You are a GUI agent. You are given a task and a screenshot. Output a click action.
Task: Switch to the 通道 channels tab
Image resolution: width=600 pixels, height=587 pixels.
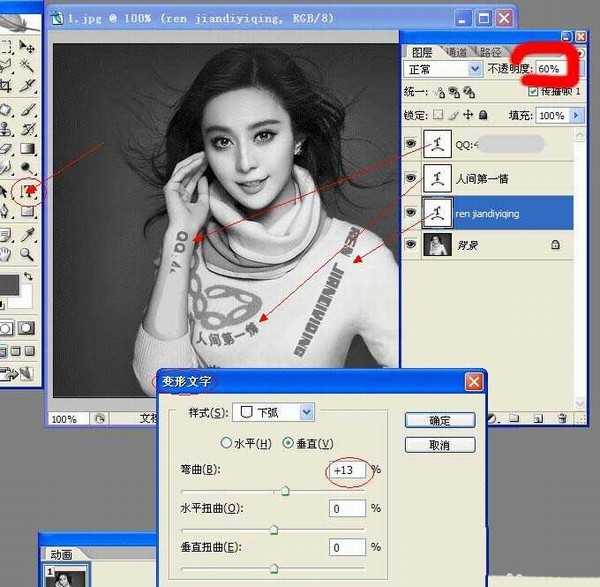click(456, 51)
